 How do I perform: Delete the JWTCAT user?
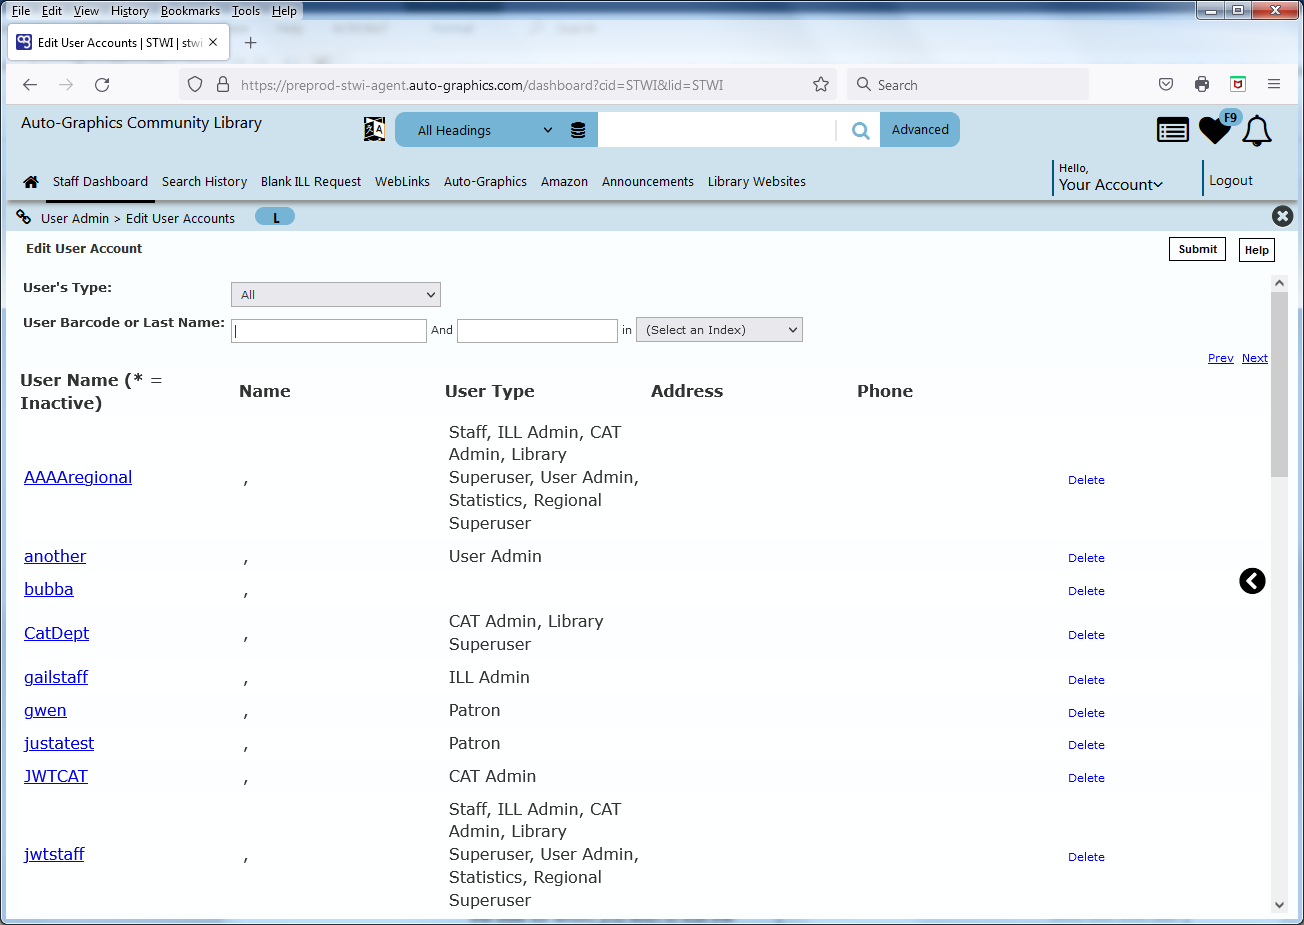click(x=1086, y=778)
